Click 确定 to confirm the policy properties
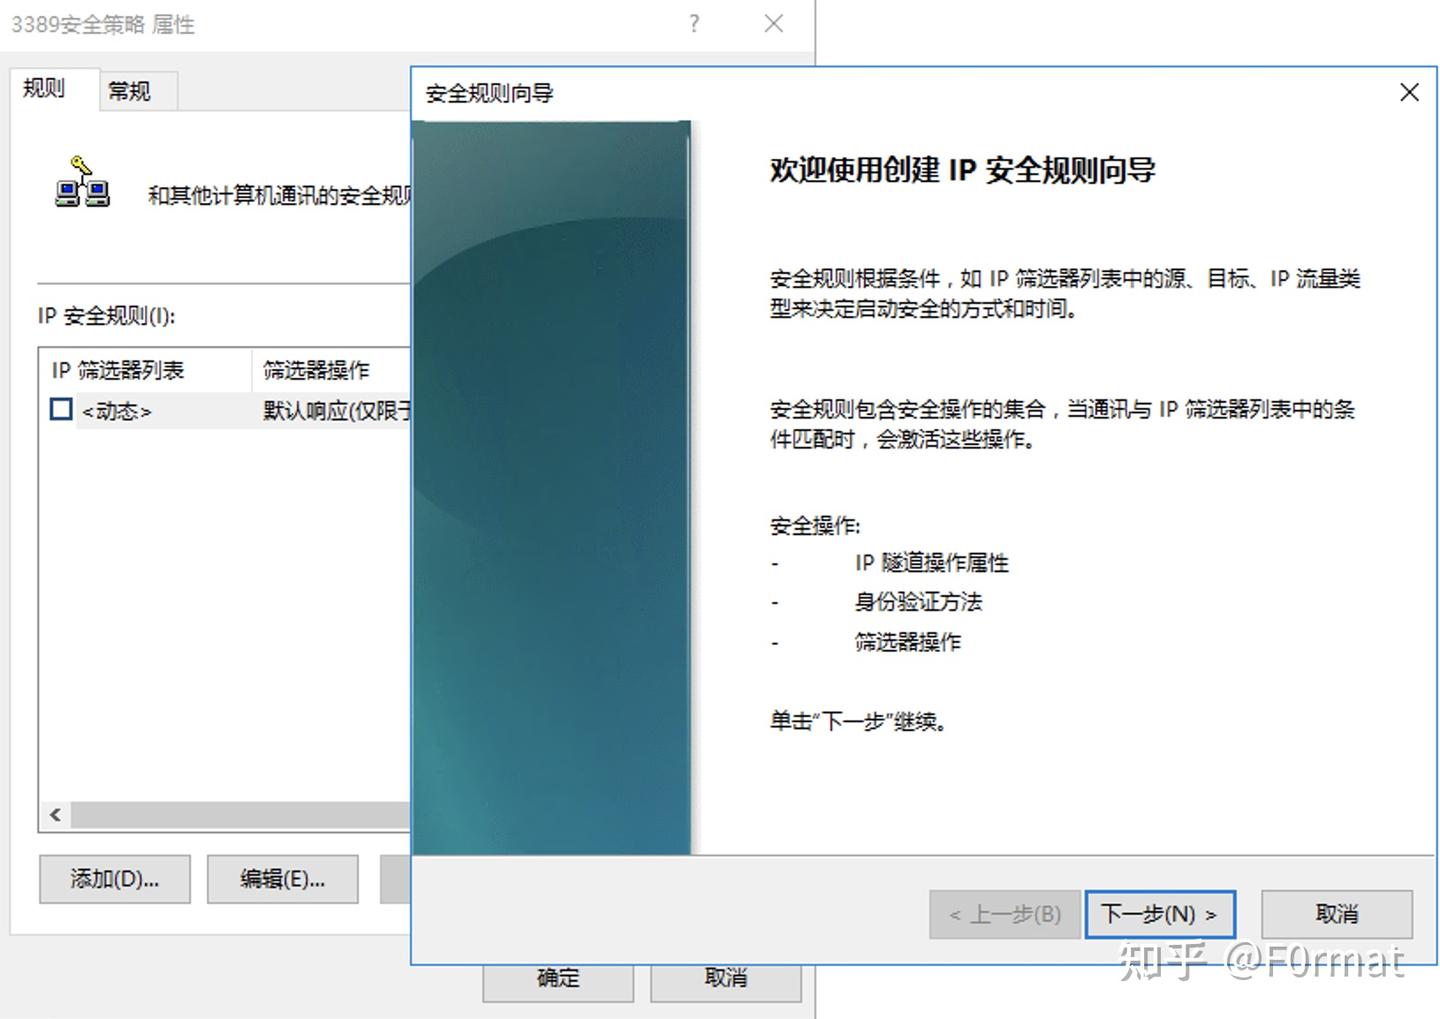 point(557,978)
